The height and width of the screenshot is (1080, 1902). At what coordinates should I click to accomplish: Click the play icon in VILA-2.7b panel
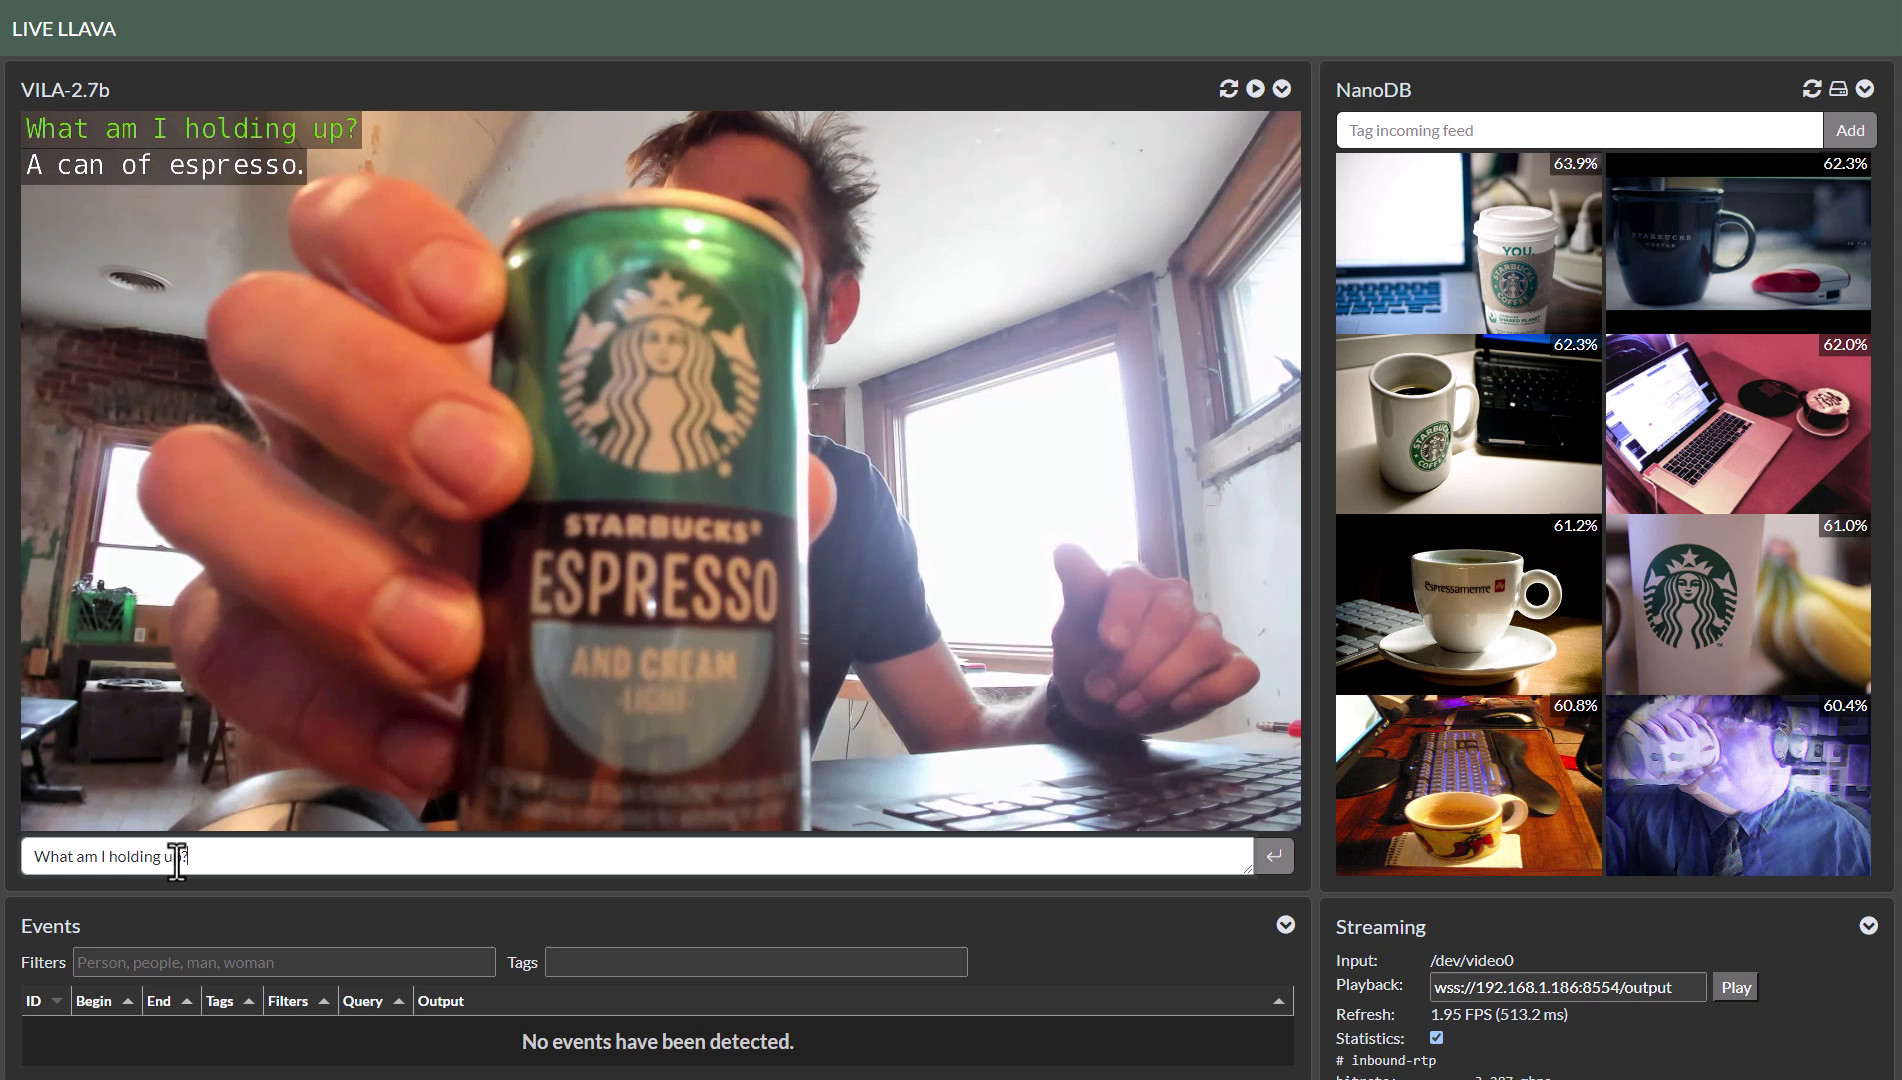[1255, 89]
